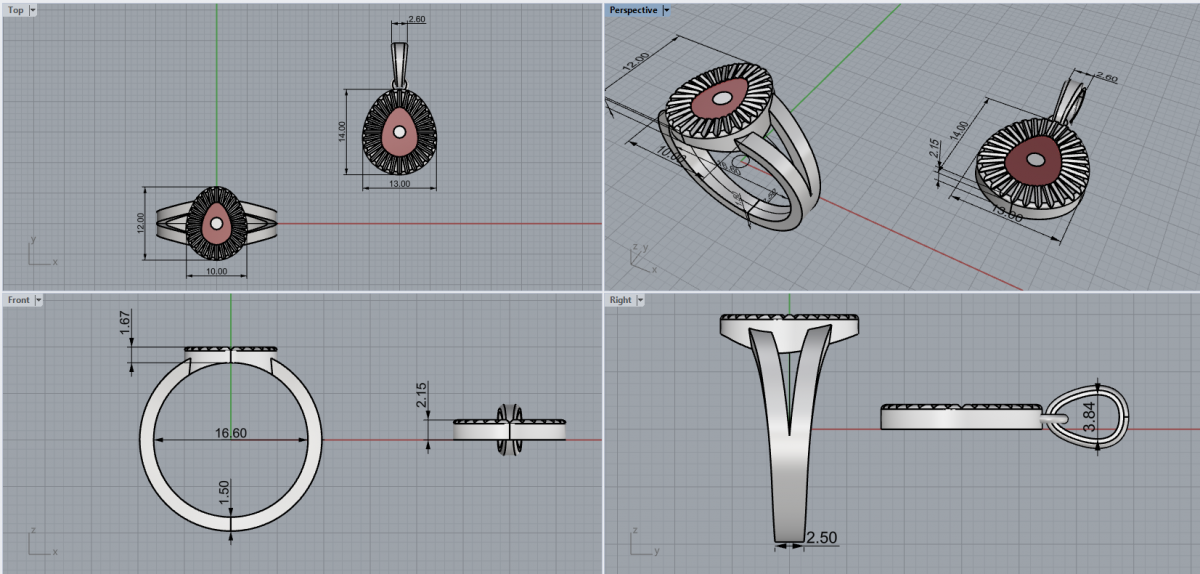The height and width of the screenshot is (574, 1200).
Task: Pick the 2.50 dimension text in Right view
Action: point(821,538)
